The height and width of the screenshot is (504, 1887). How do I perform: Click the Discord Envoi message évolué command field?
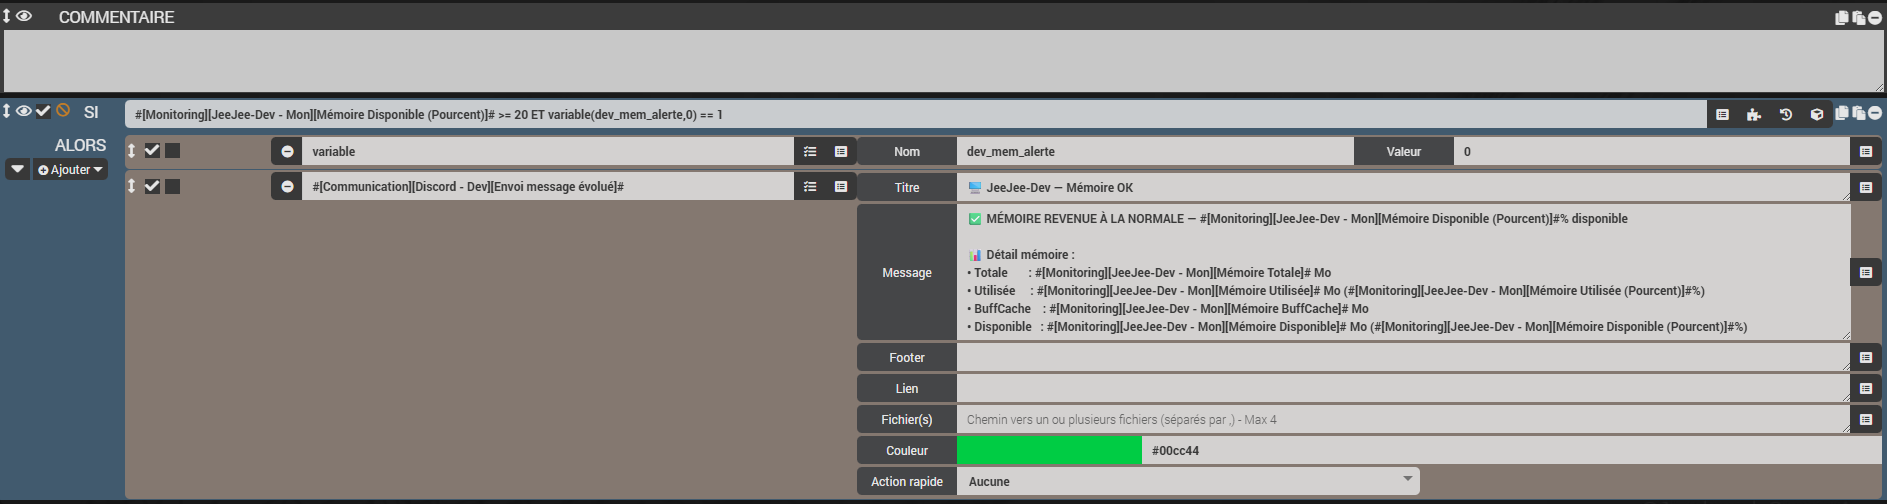click(548, 186)
